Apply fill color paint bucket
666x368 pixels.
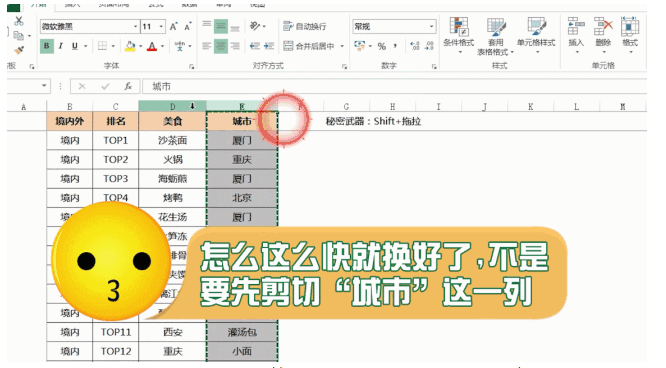click(x=130, y=46)
